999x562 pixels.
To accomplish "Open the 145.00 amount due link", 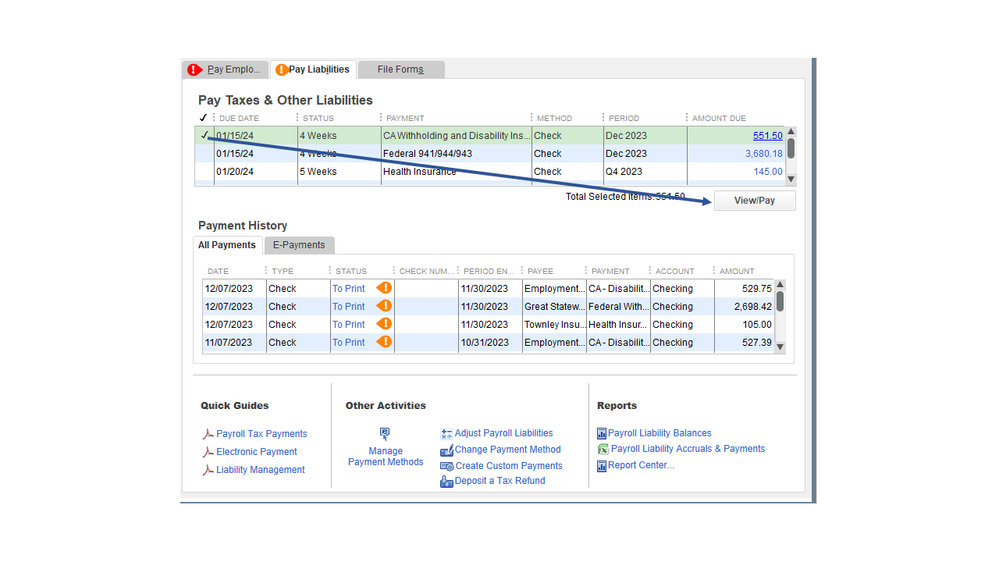I will click(768, 171).
